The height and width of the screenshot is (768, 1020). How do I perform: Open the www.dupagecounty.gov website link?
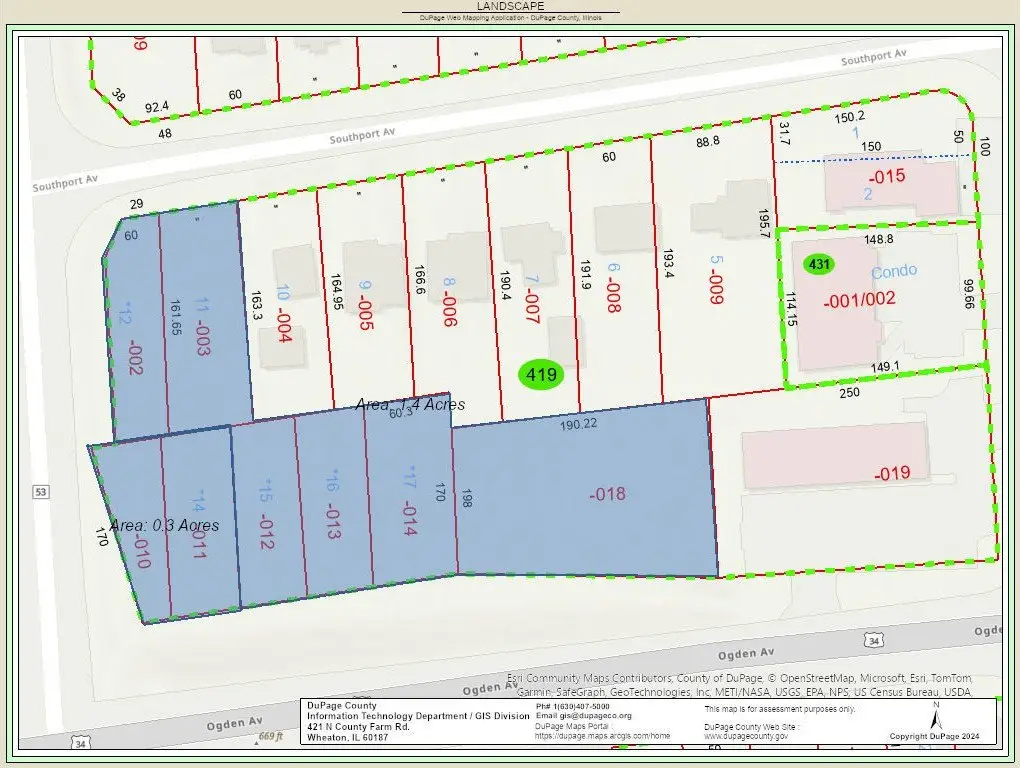click(746, 735)
